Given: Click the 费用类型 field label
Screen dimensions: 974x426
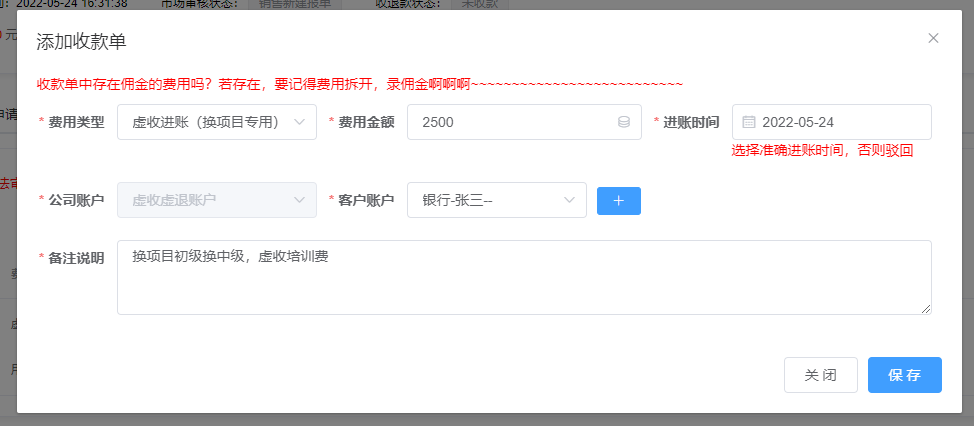Looking at the screenshot, I should 76,122.
